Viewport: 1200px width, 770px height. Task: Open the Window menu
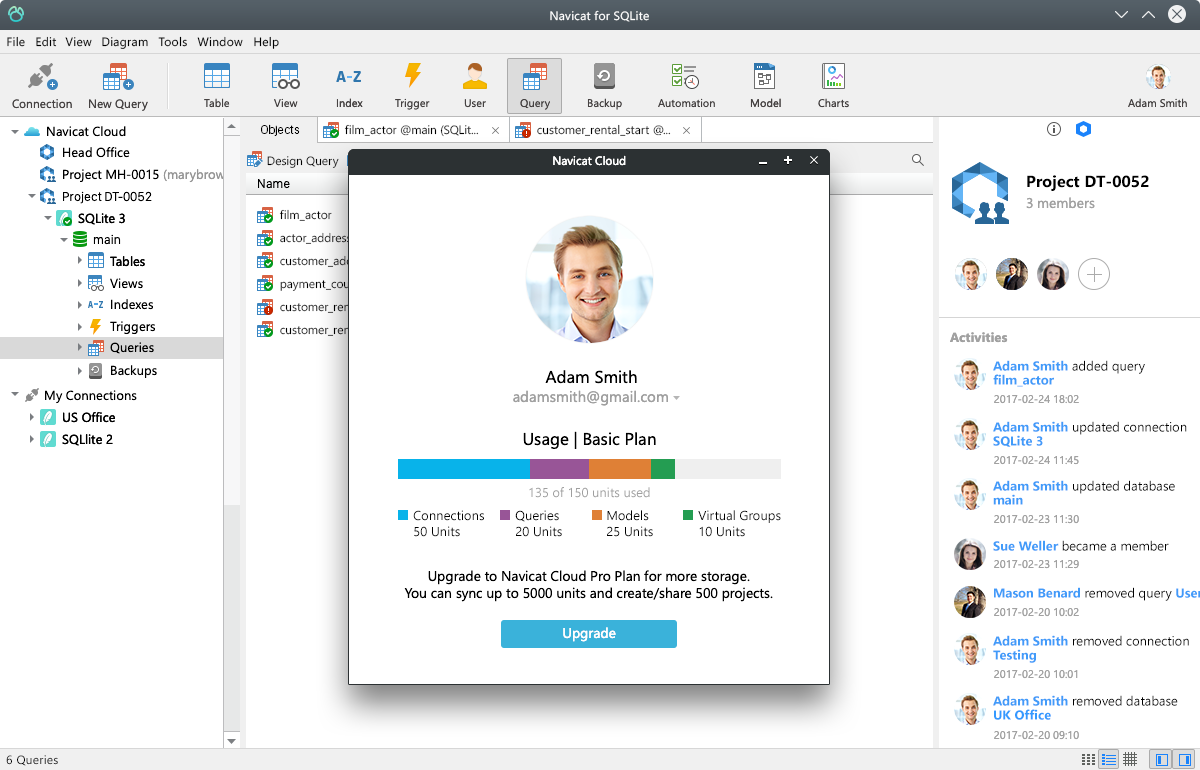click(x=220, y=42)
